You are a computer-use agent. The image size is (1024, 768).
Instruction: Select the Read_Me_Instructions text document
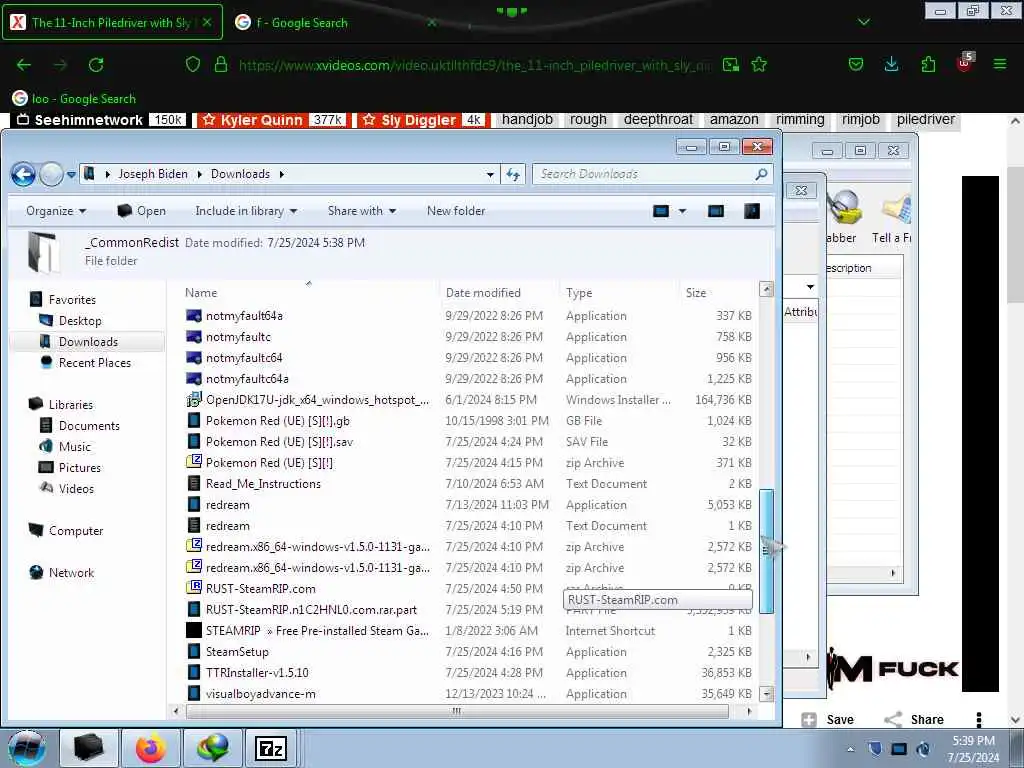[263, 484]
